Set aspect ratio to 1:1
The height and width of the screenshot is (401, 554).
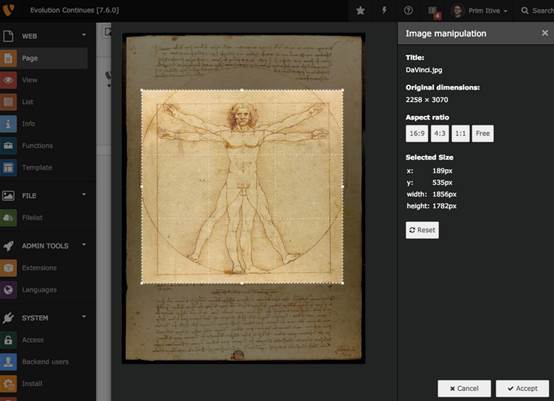(x=460, y=134)
